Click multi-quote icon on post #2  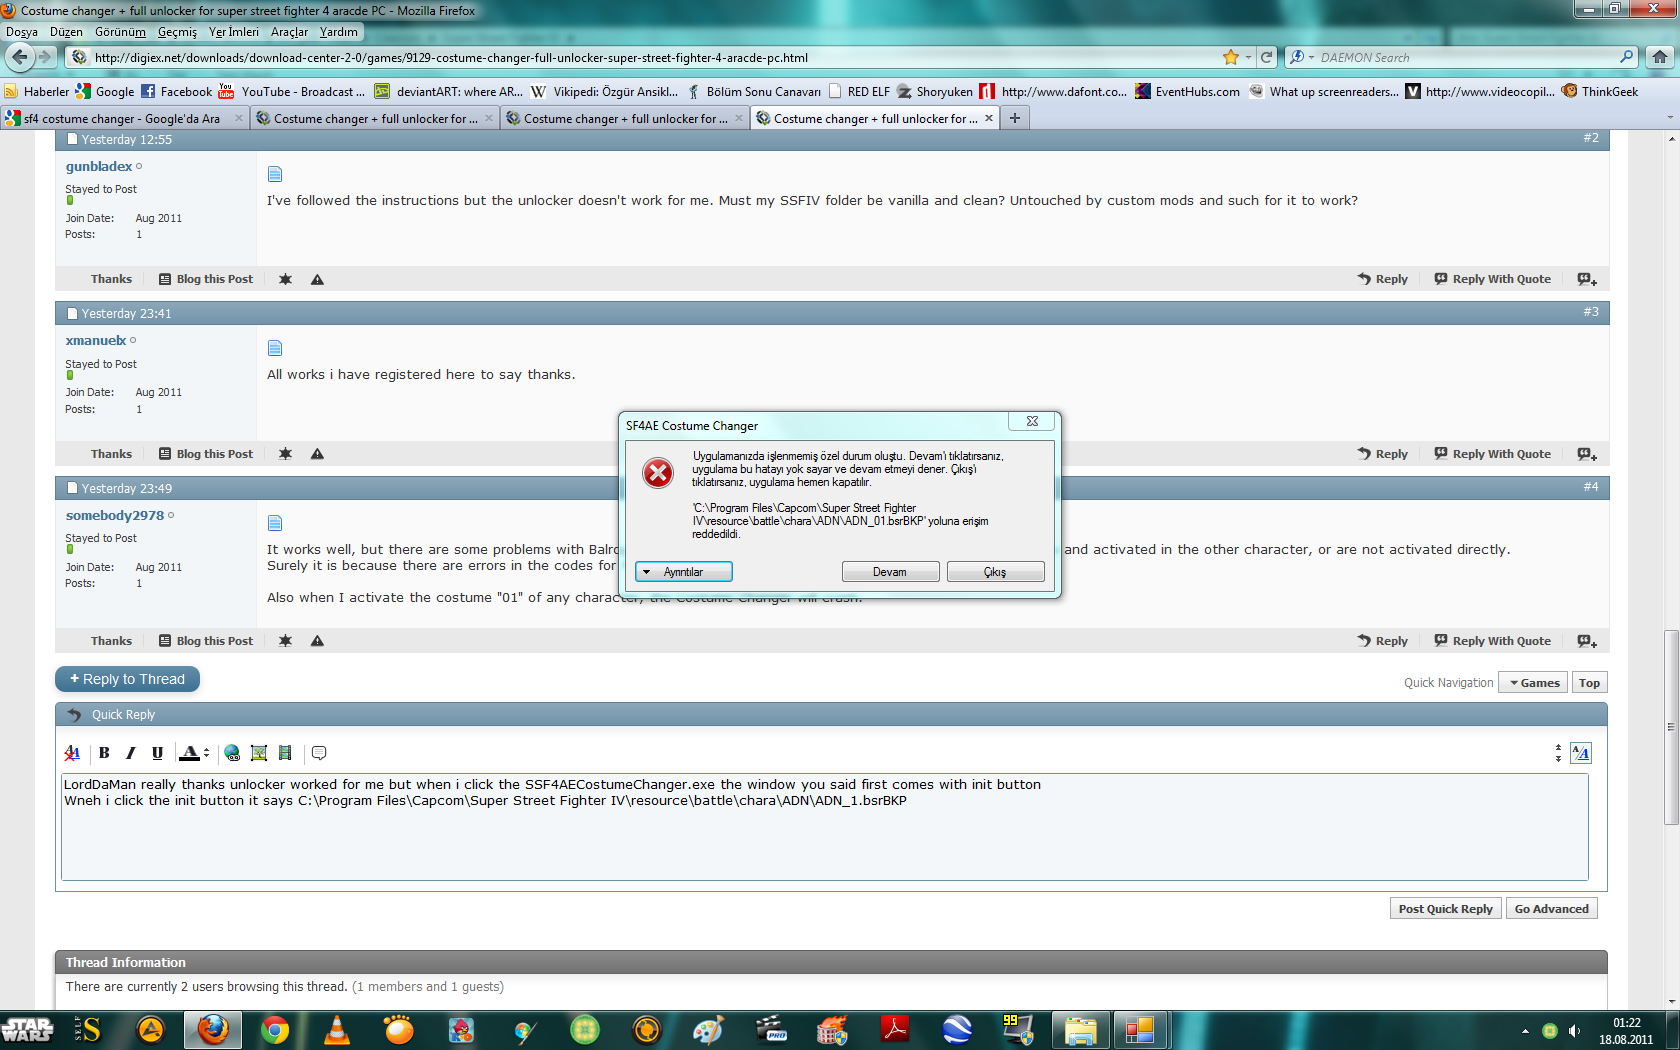point(1587,279)
